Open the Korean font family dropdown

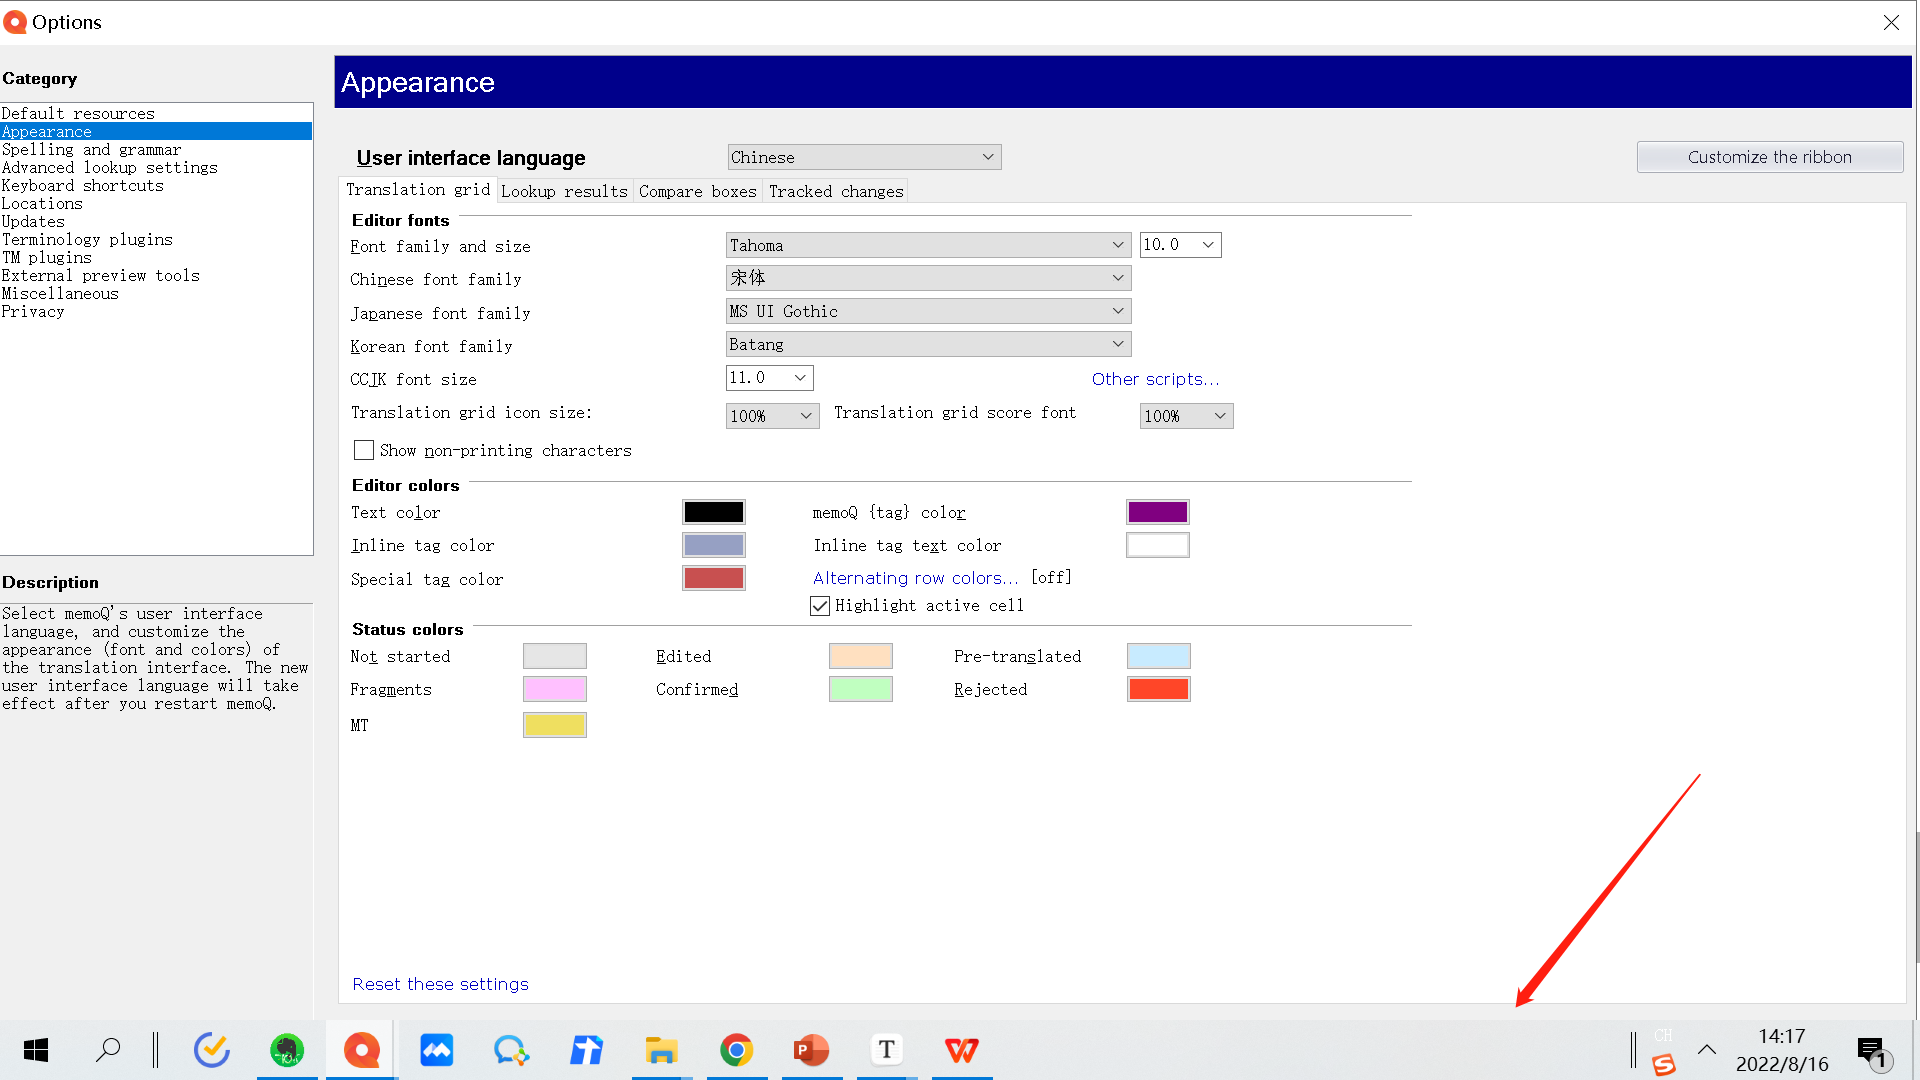[928, 344]
